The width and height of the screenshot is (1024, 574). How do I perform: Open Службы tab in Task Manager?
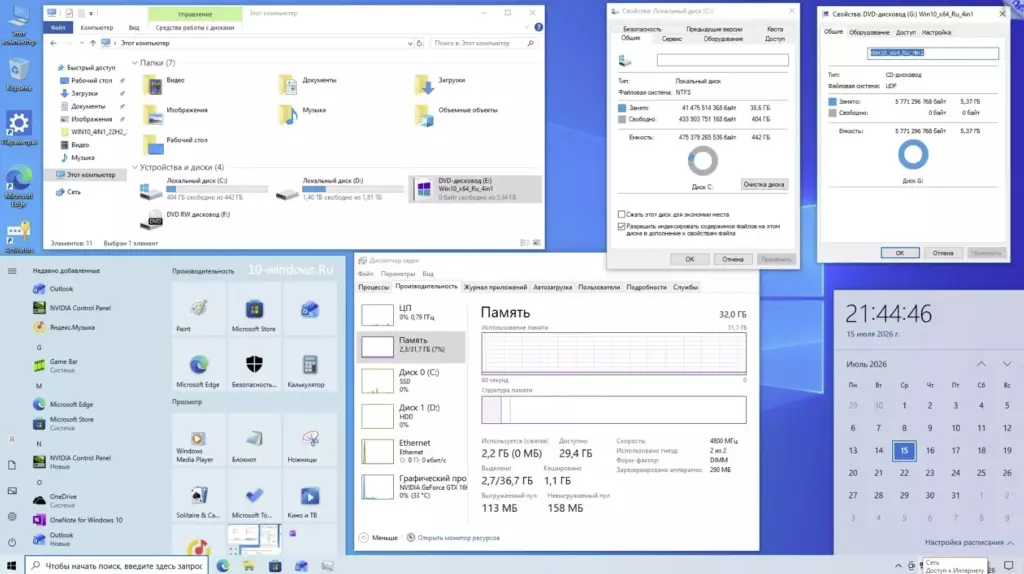point(685,287)
